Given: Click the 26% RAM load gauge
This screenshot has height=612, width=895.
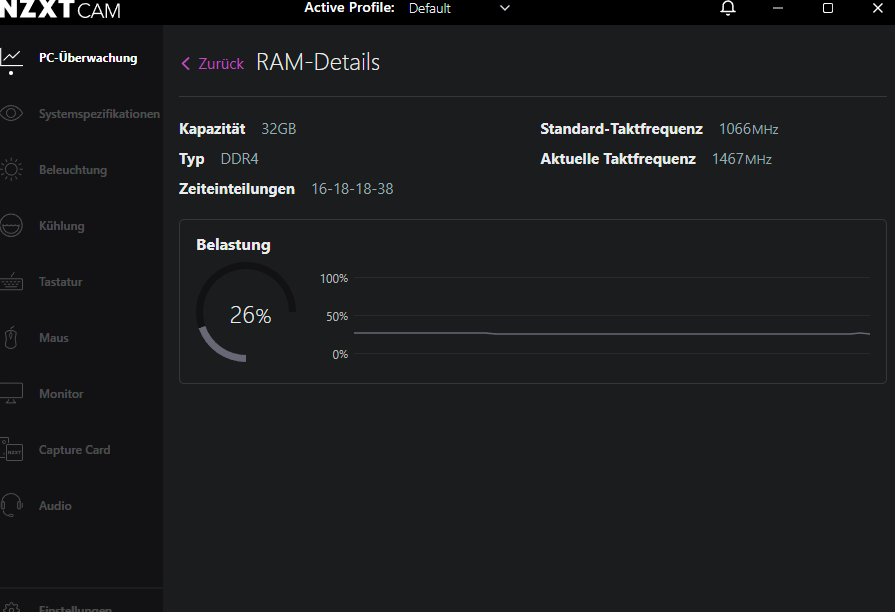Looking at the screenshot, I should coord(247,314).
